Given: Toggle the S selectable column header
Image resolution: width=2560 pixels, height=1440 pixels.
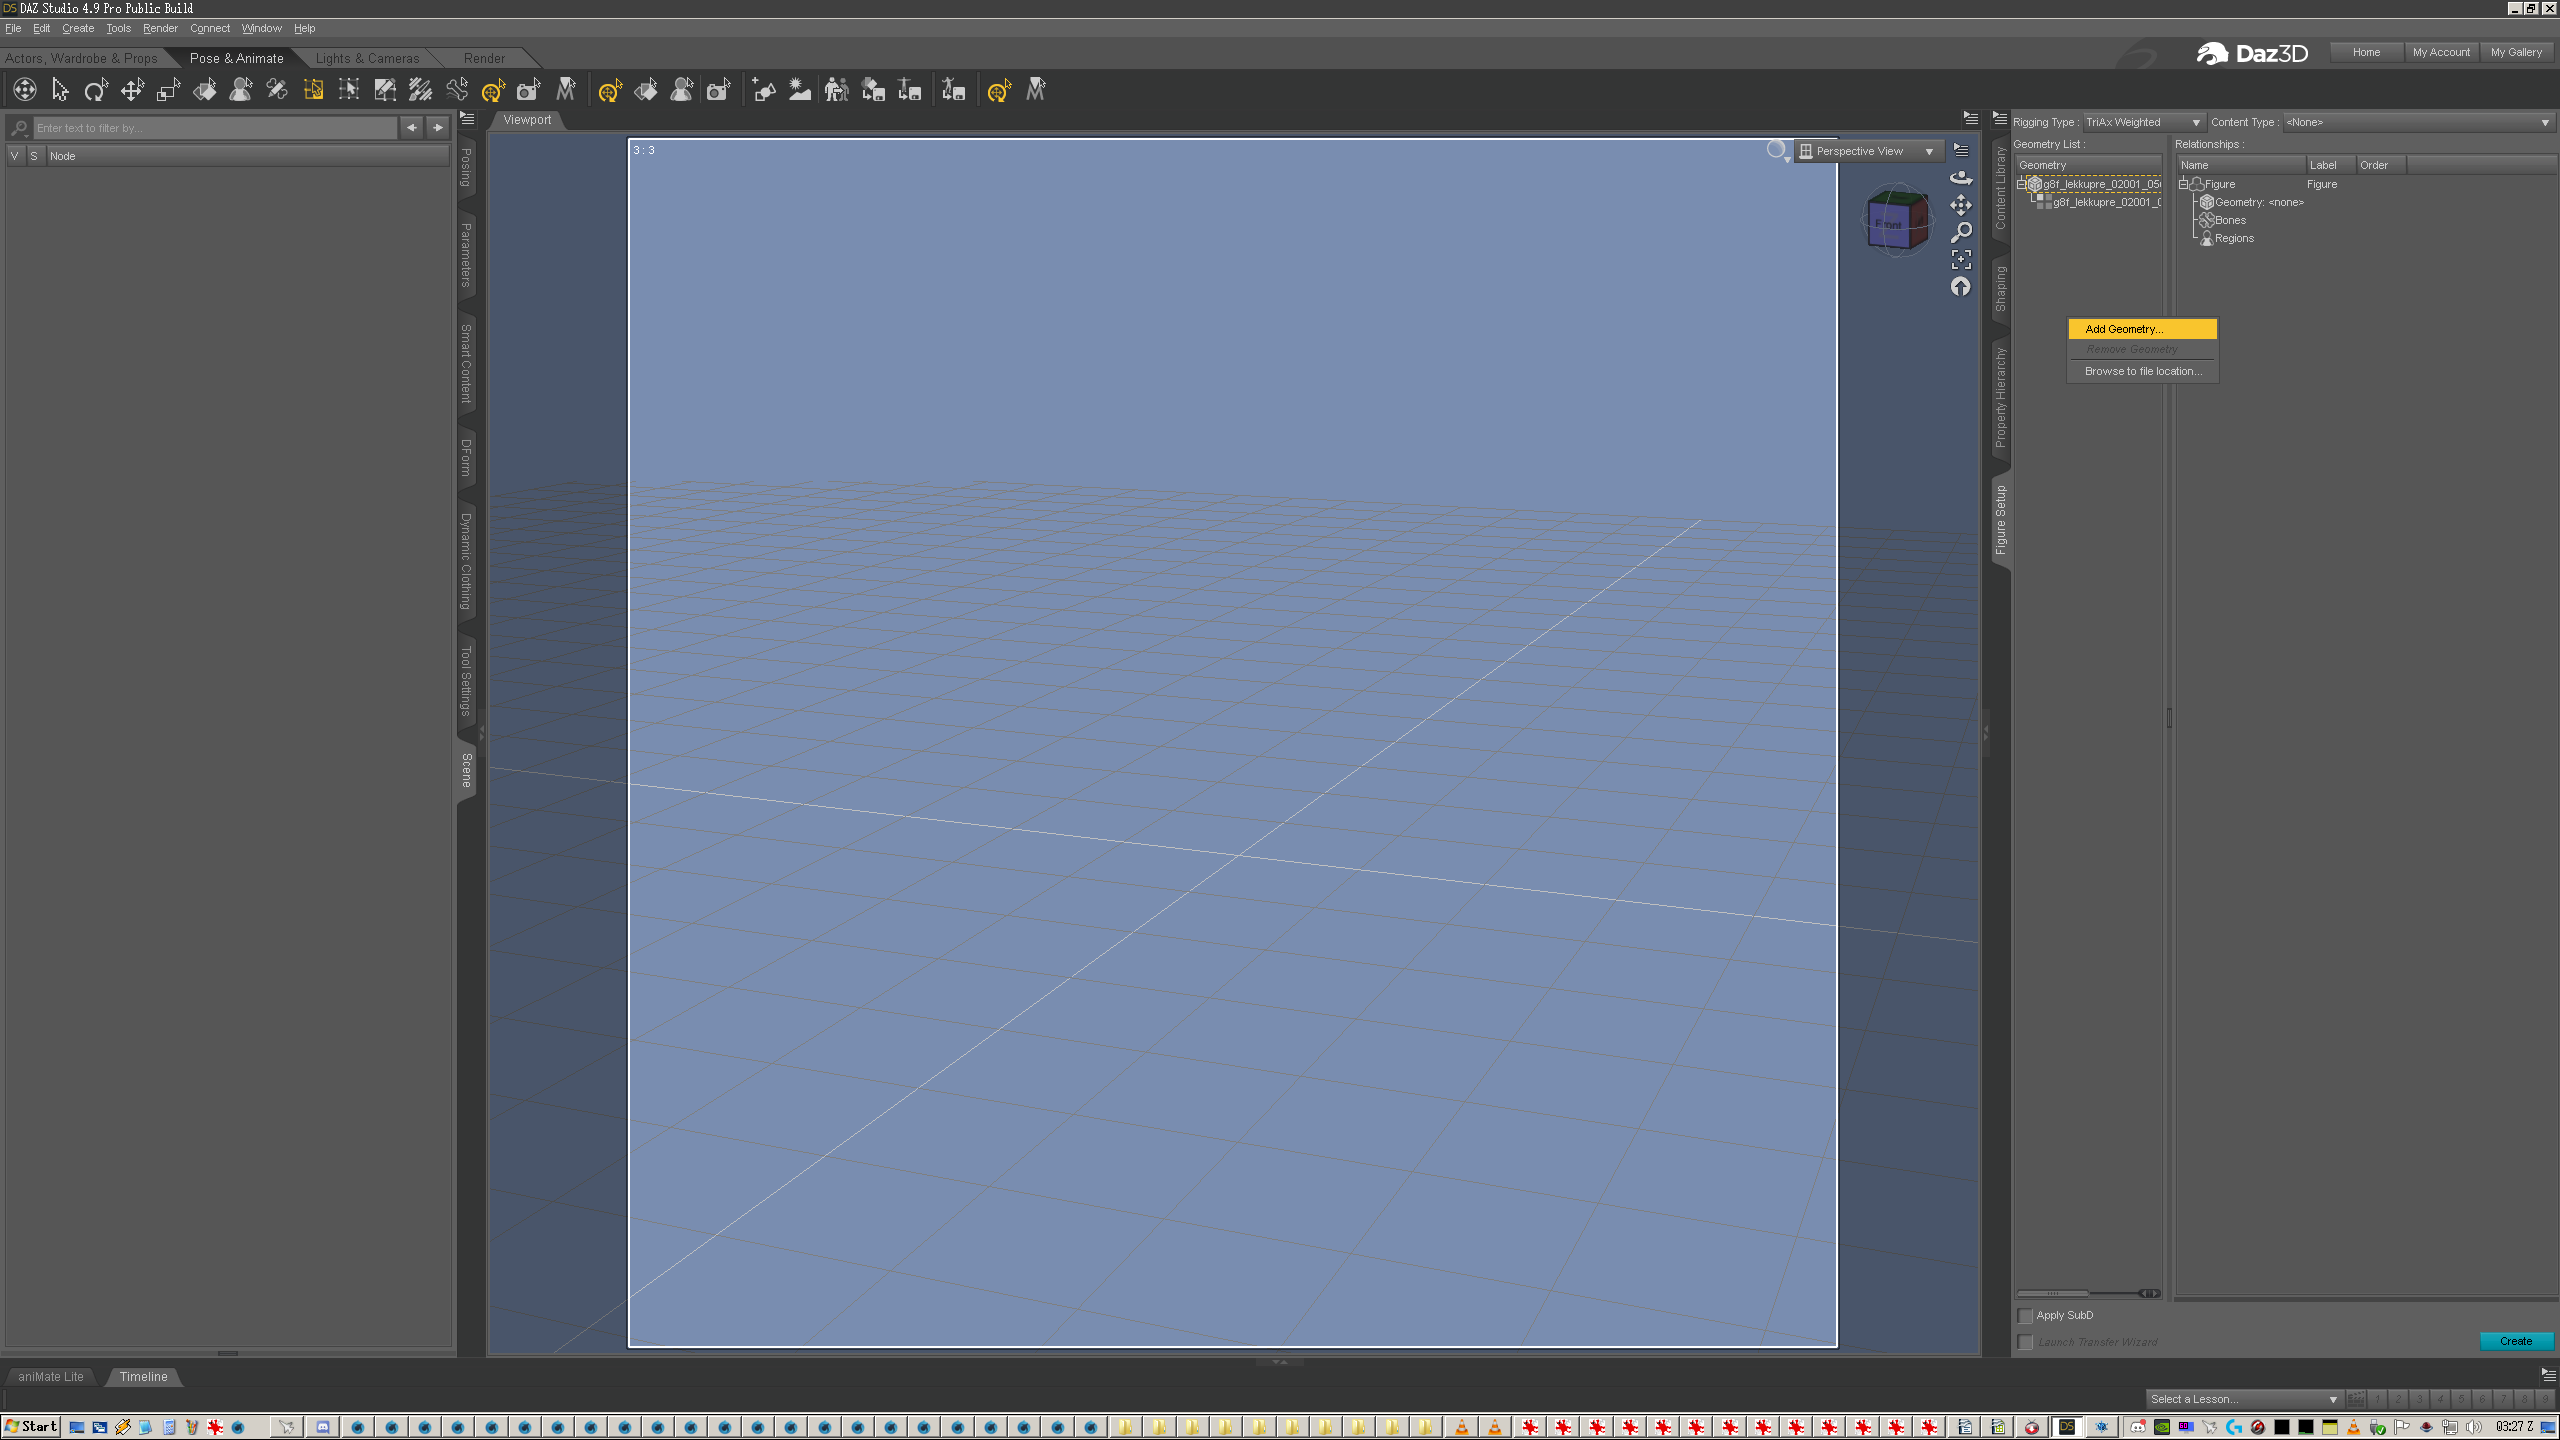Looking at the screenshot, I should (x=34, y=156).
